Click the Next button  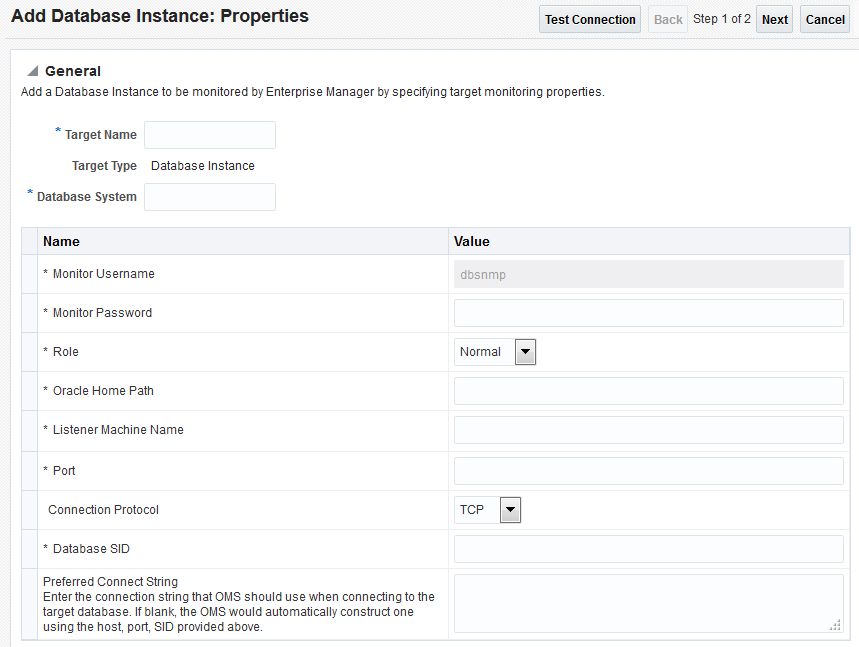(x=774, y=18)
